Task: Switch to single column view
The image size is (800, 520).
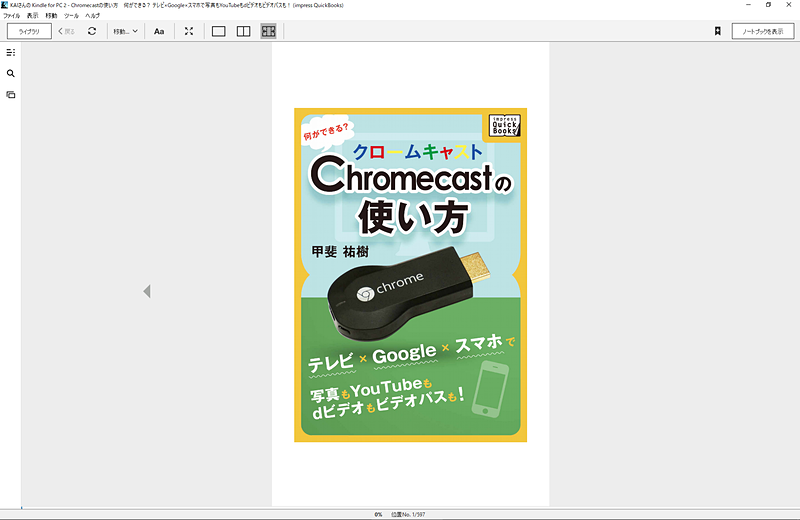Action: [218, 31]
